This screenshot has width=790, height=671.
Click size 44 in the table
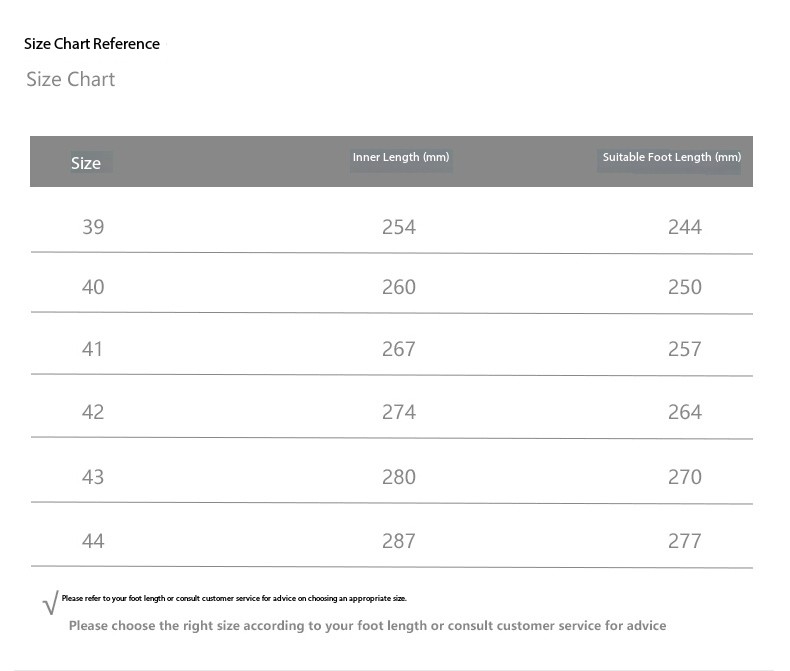point(93,541)
